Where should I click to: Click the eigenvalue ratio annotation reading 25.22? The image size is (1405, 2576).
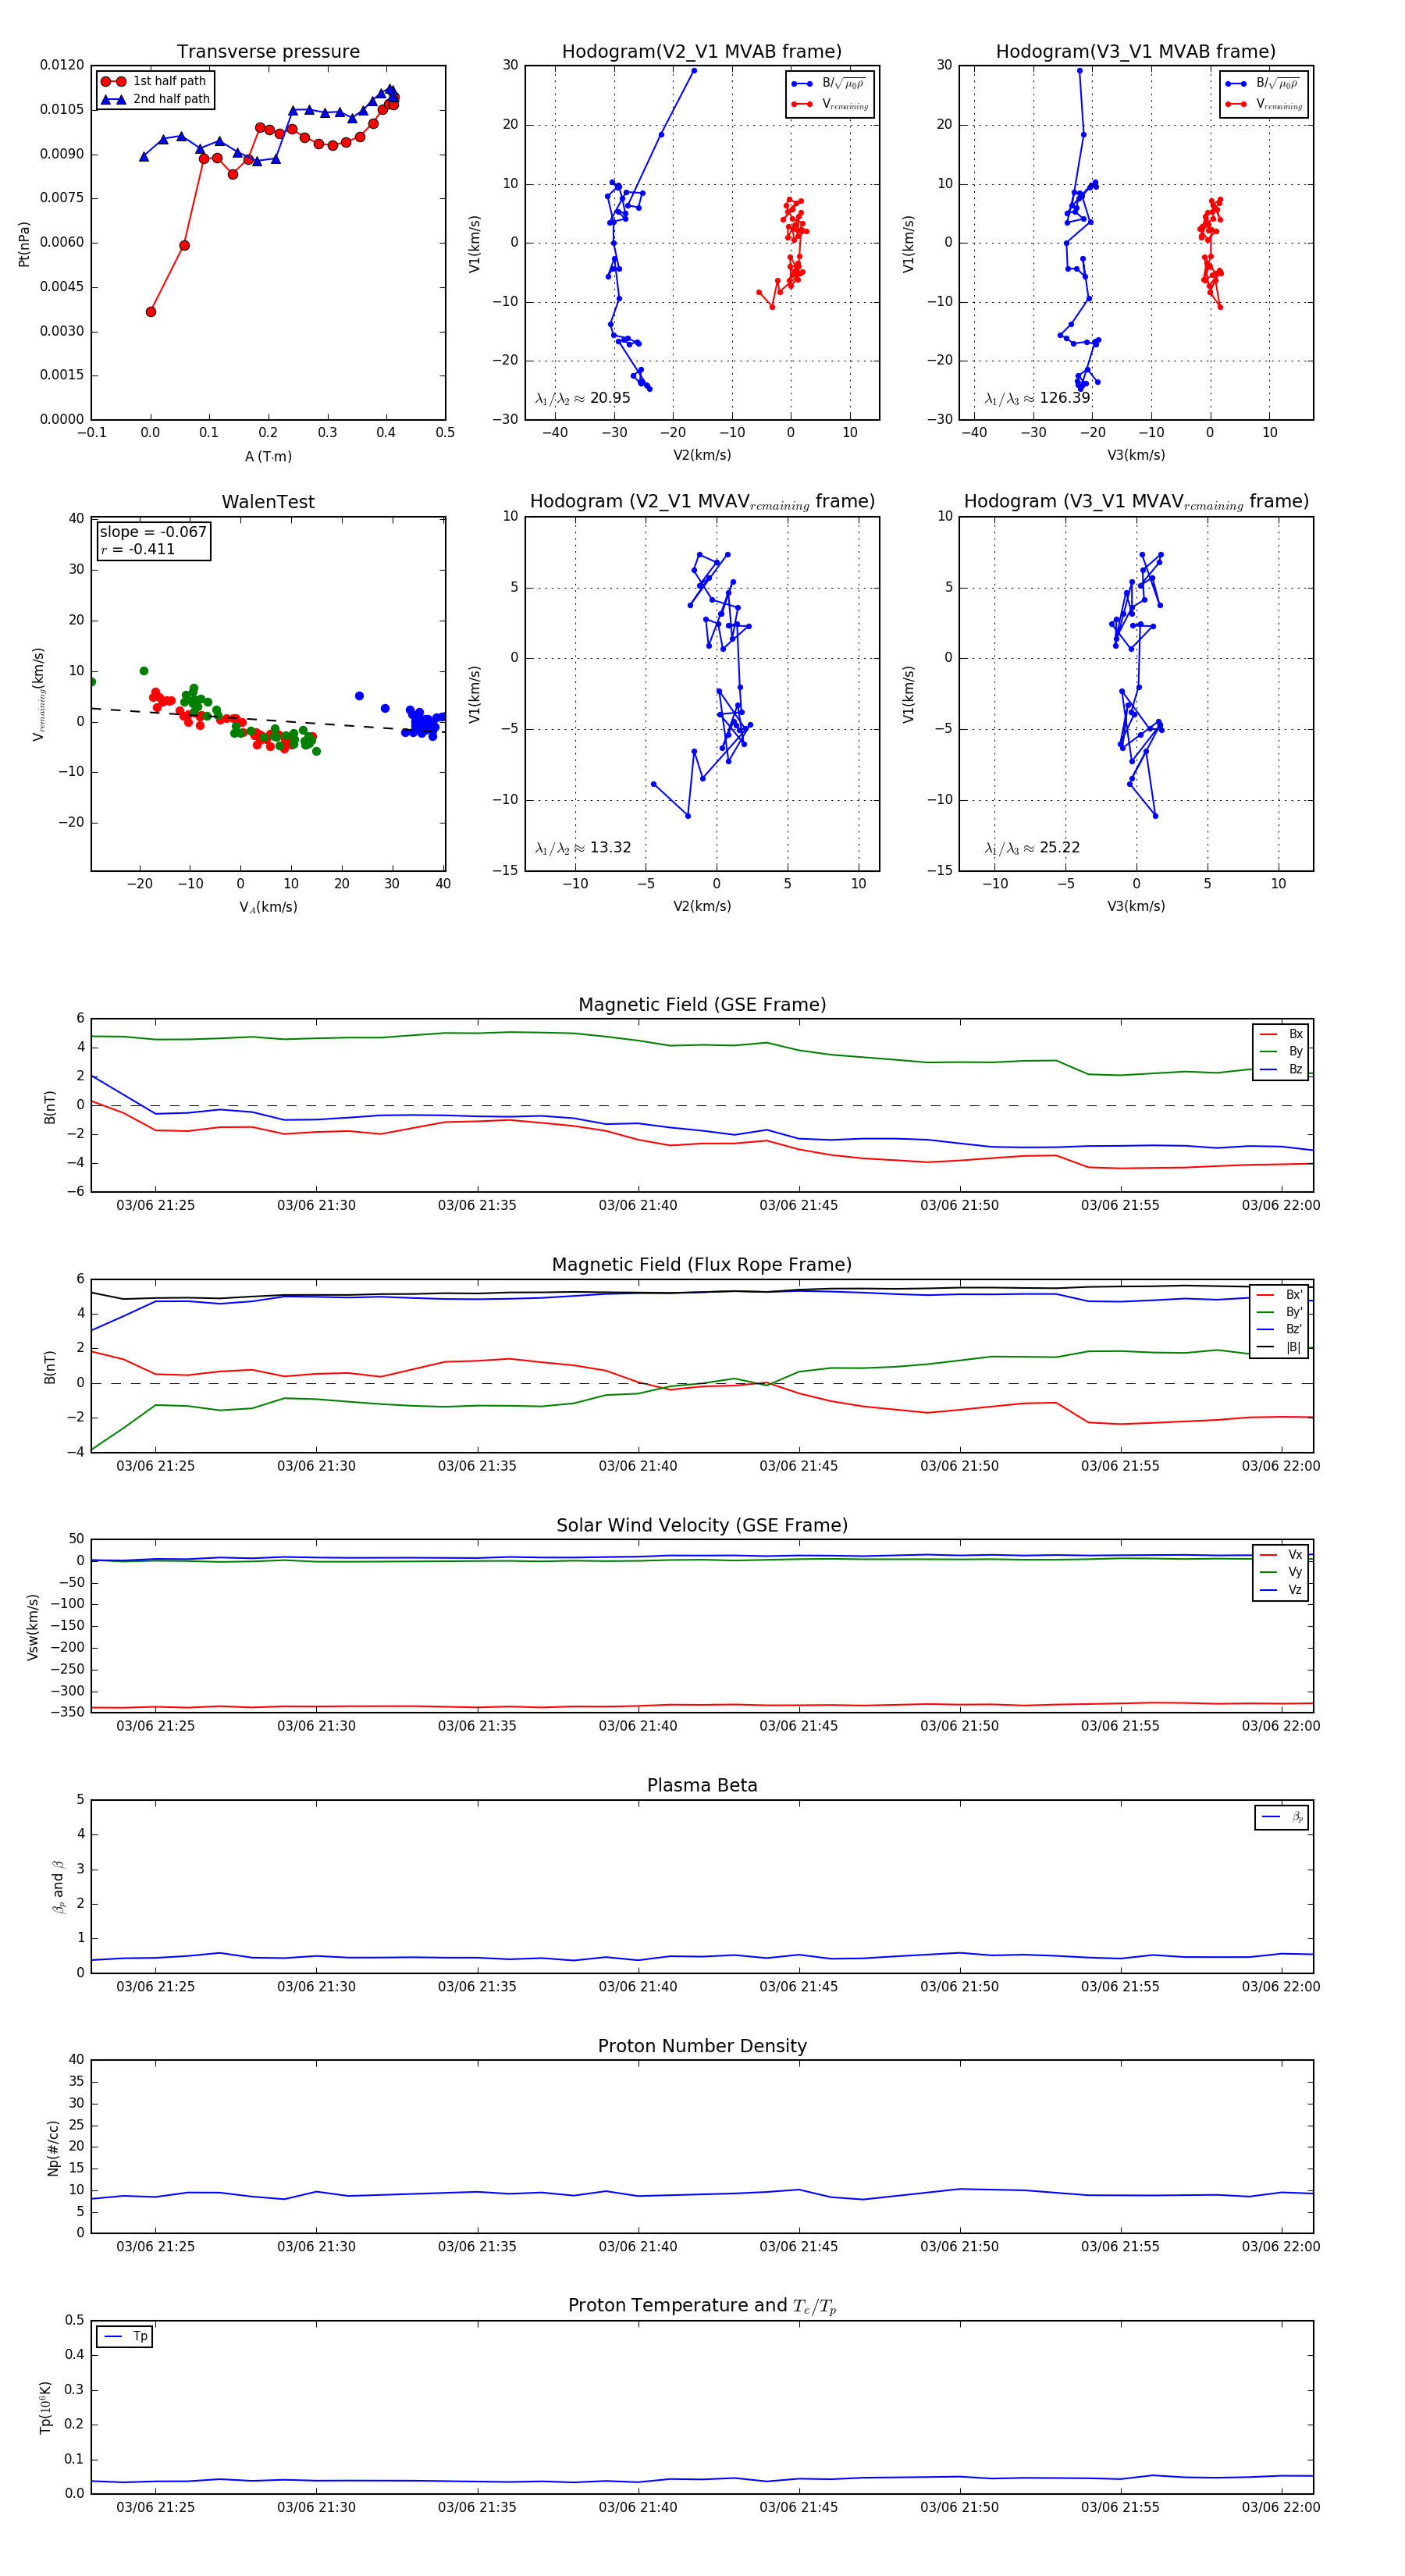click(1032, 848)
